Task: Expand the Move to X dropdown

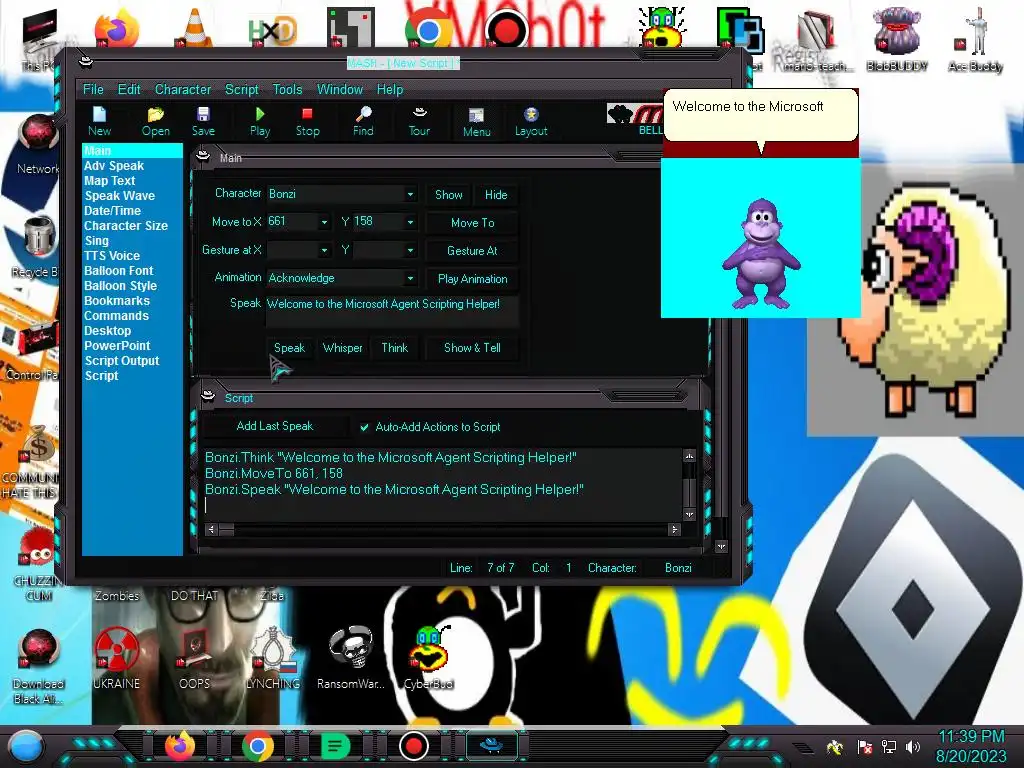Action: click(324, 223)
